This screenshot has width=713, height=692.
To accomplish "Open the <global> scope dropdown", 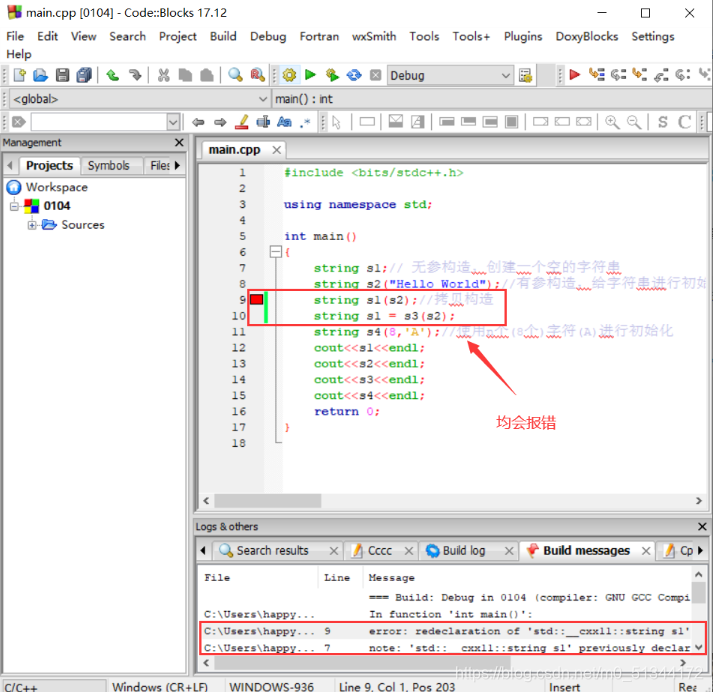I will 140,99.
